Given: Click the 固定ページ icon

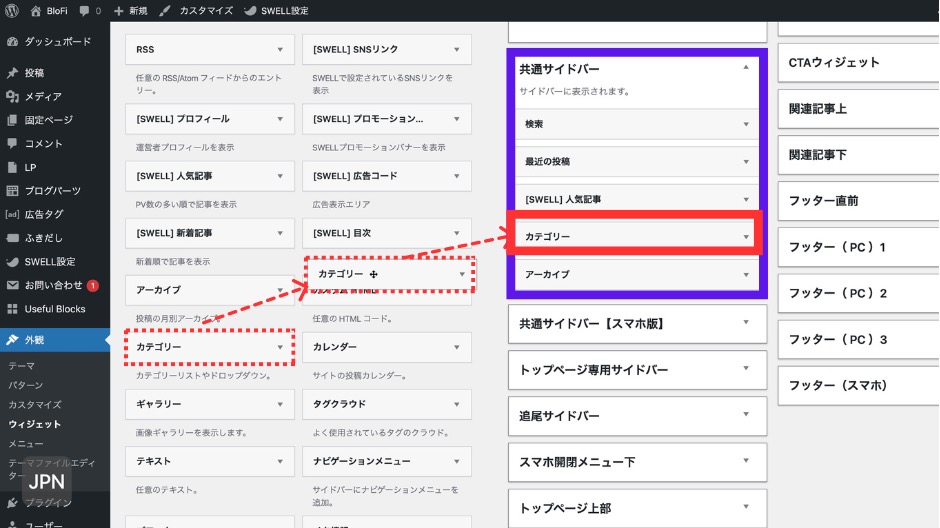Looking at the screenshot, I should 12,120.
